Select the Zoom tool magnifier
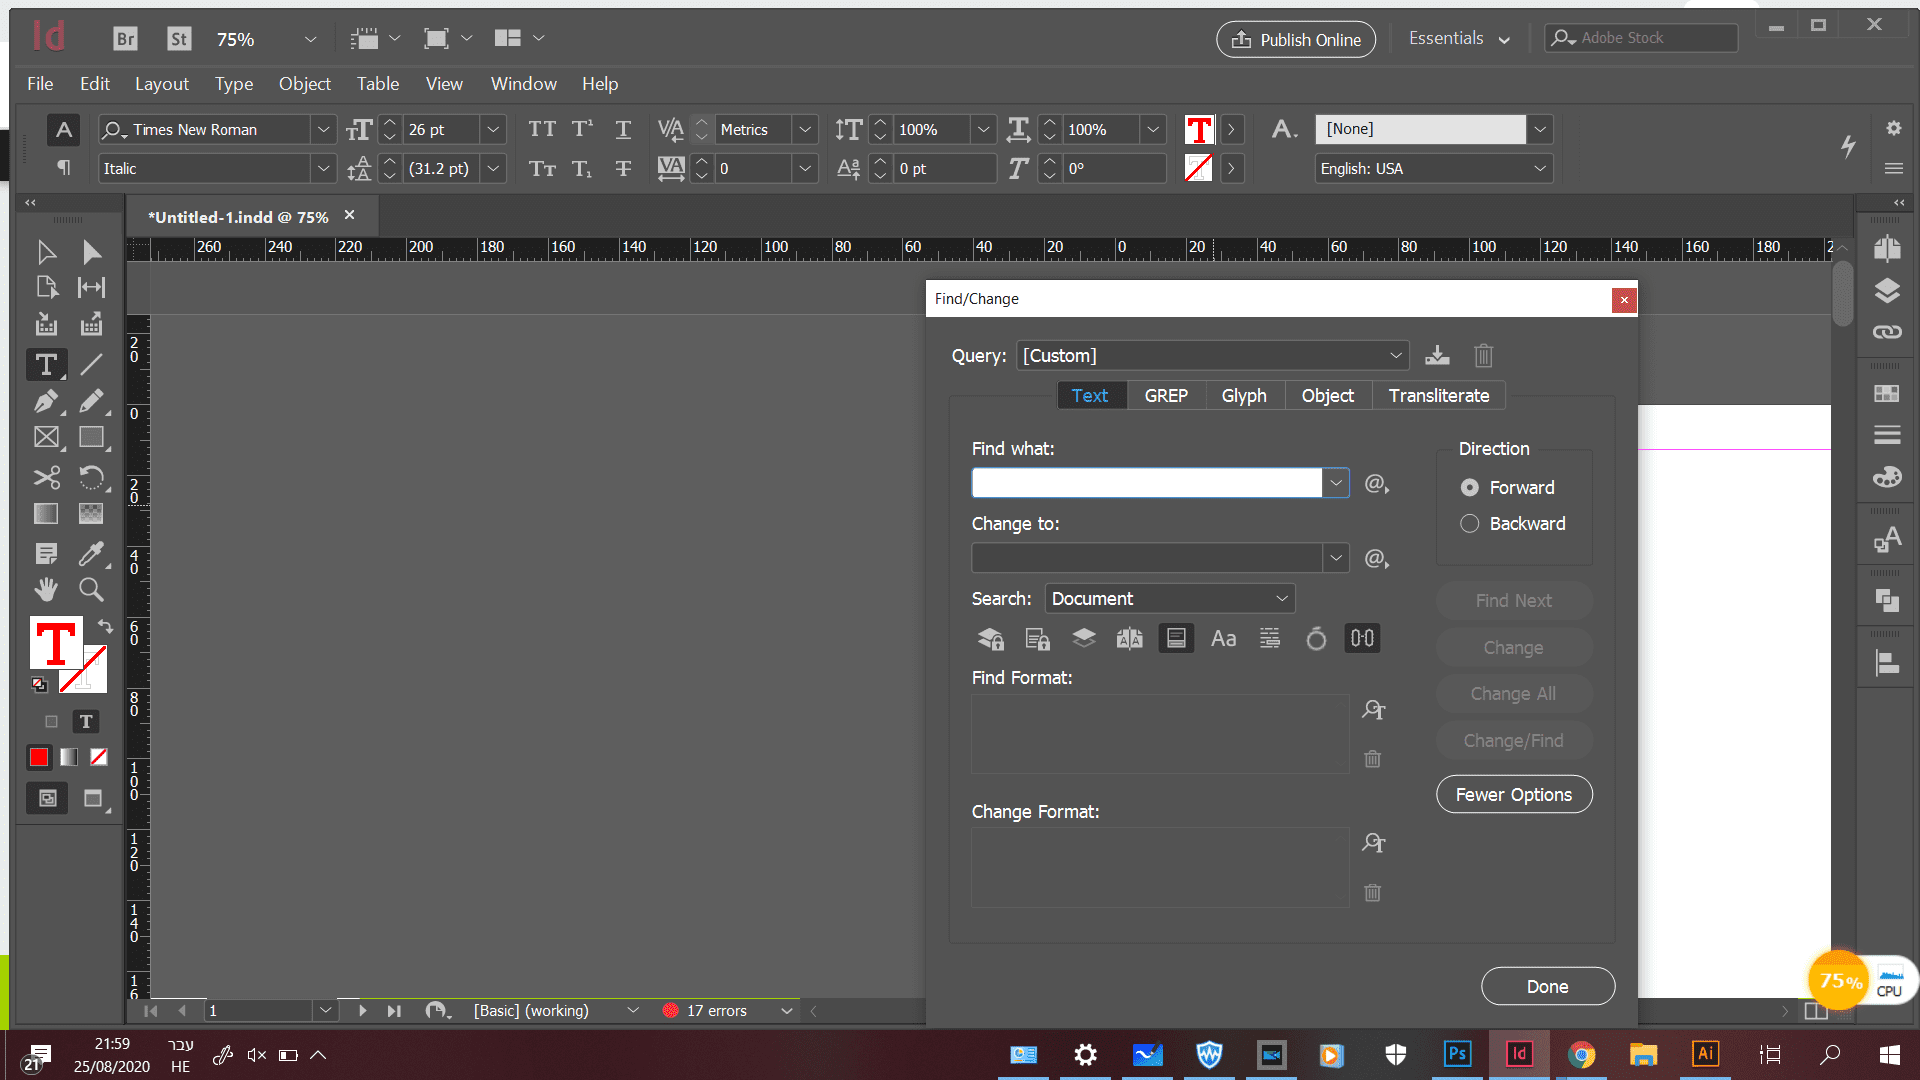Viewport: 1920px width, 1080px height. coord(91,590)
